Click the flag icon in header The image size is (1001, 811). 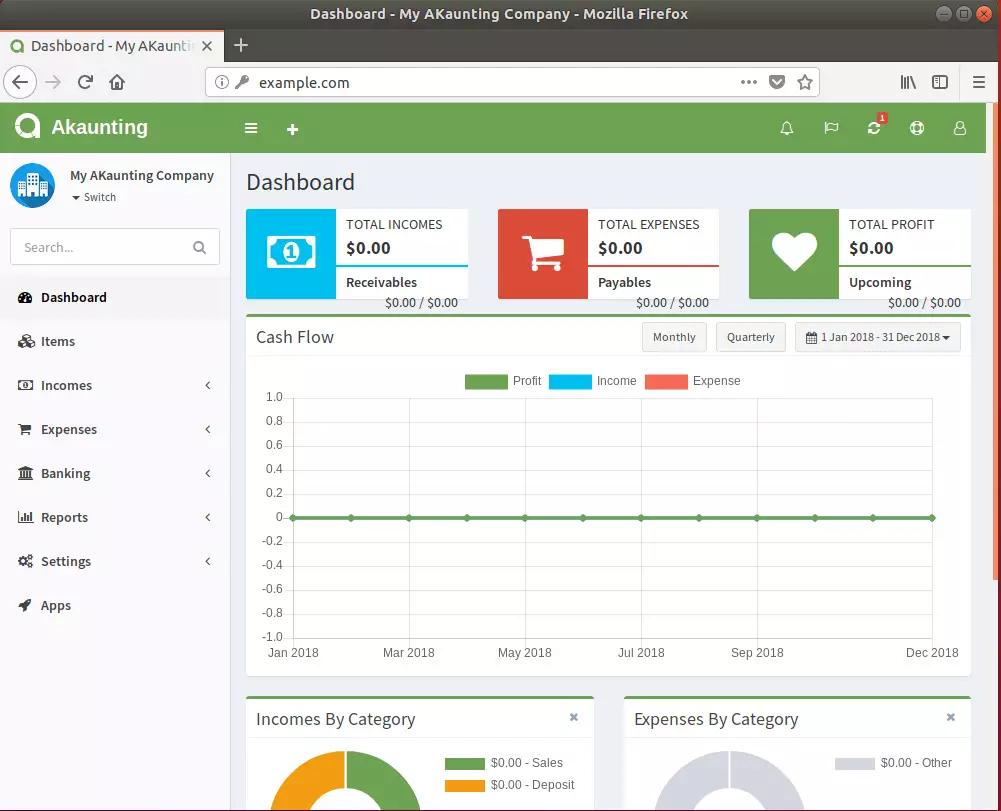tap(831, 128)
